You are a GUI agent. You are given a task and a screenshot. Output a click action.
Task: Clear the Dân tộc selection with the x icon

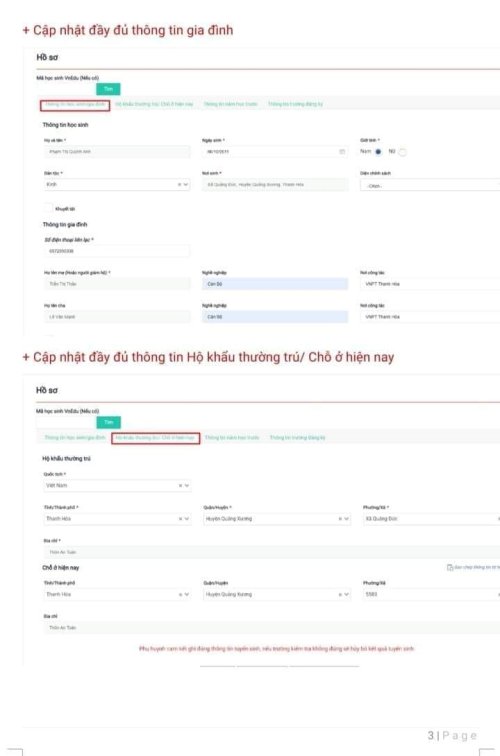tap(179, 185)
